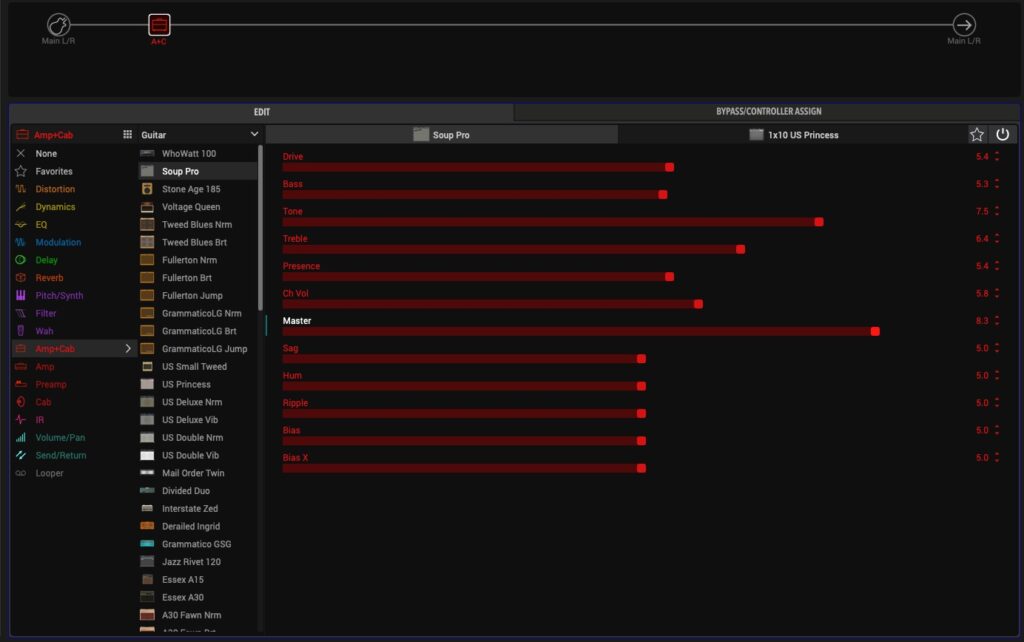This screenshot has height=642, width=1024.
Task: Select Stone Age 185 amp model
Action: [x=191, y=189]
